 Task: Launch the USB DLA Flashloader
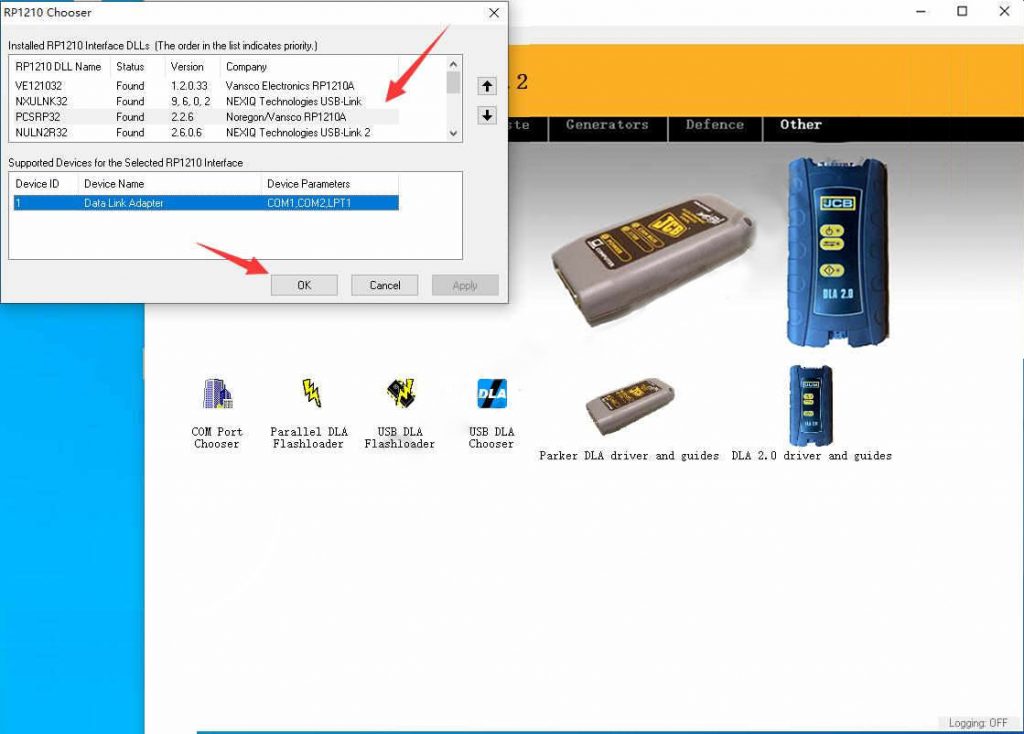[400, 393]
